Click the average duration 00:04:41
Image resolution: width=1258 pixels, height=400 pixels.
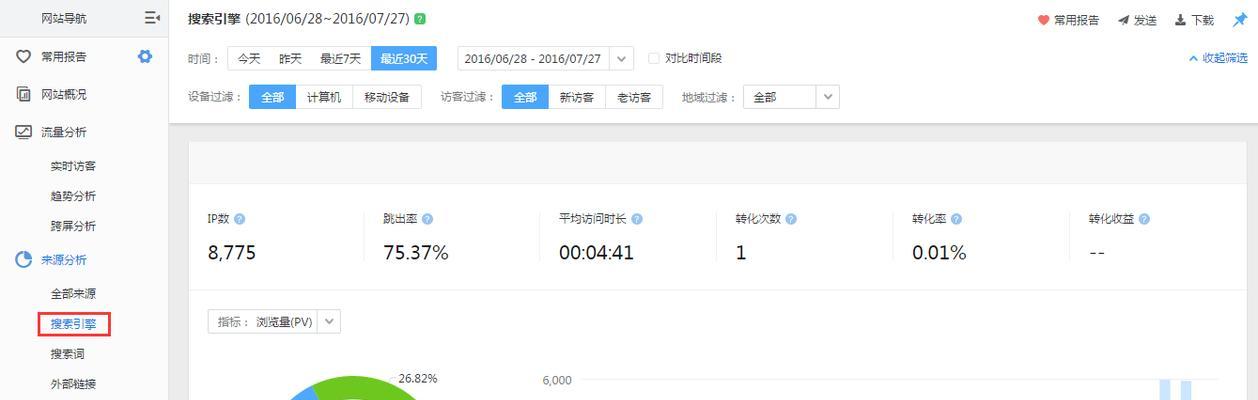597,253
